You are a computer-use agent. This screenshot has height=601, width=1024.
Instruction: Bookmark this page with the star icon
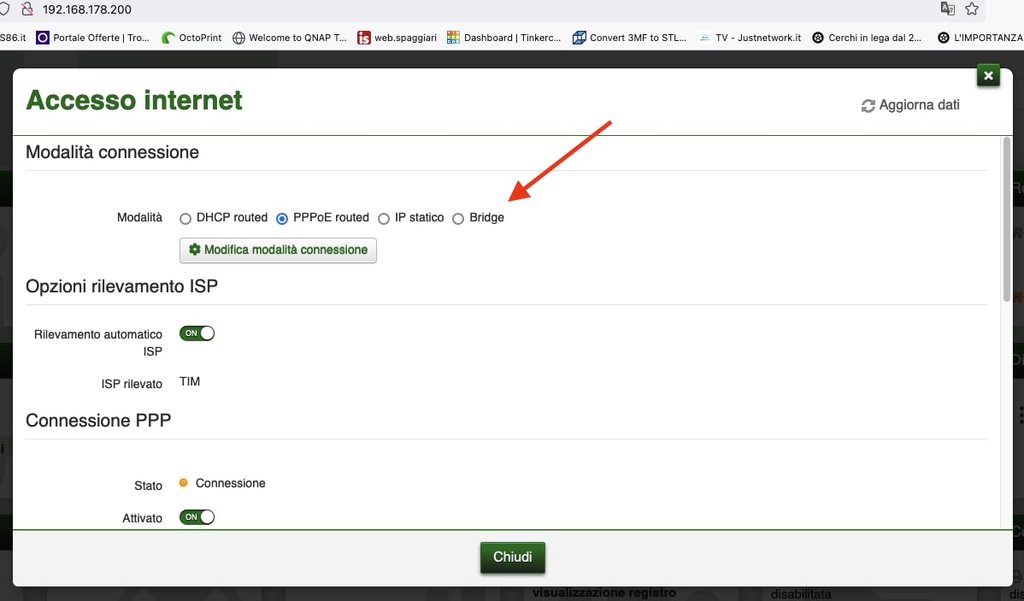pyautogui.click(x=972, y=9)
